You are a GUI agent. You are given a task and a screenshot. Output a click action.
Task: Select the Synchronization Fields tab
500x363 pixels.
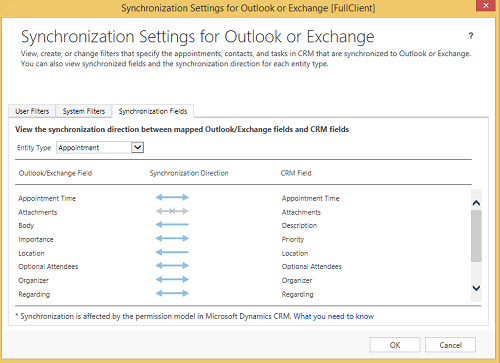153,111
